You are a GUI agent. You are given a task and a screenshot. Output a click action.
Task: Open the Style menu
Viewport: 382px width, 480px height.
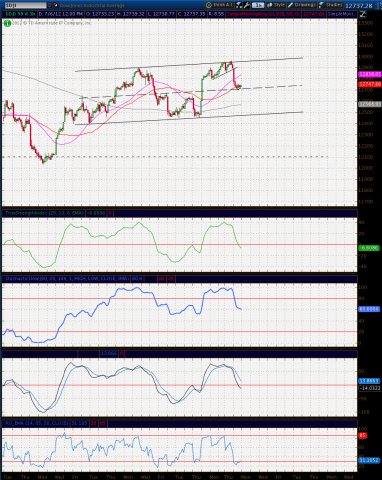coord(276,5)
